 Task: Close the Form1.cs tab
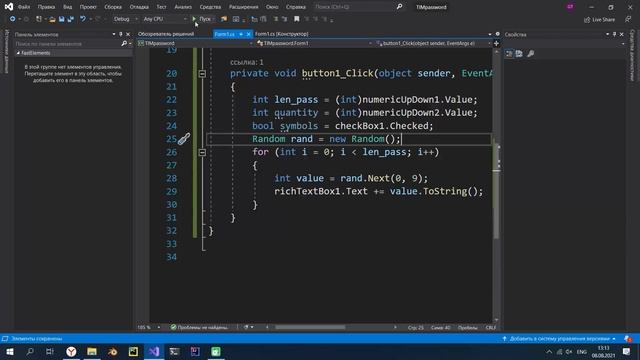(x=248, y=34)
